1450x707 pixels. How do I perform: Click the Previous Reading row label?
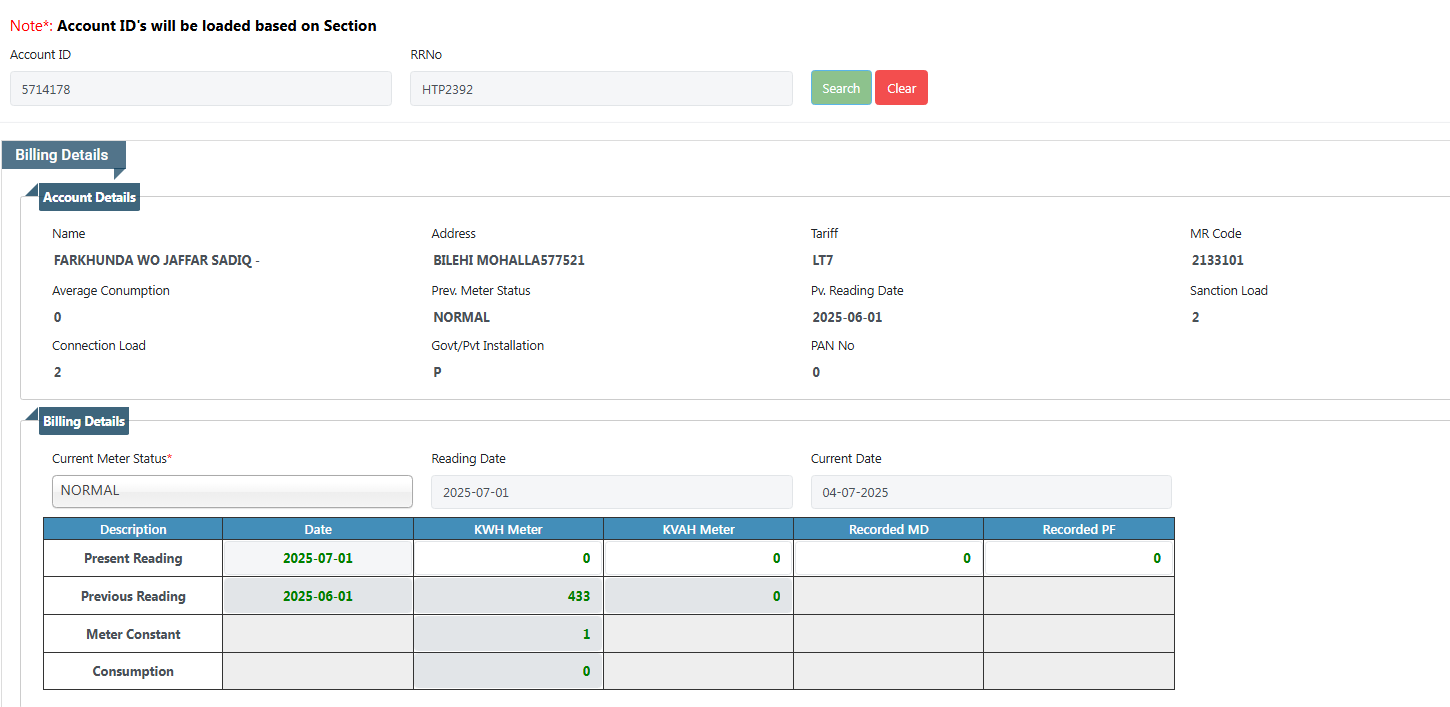[x=133, y=596]
